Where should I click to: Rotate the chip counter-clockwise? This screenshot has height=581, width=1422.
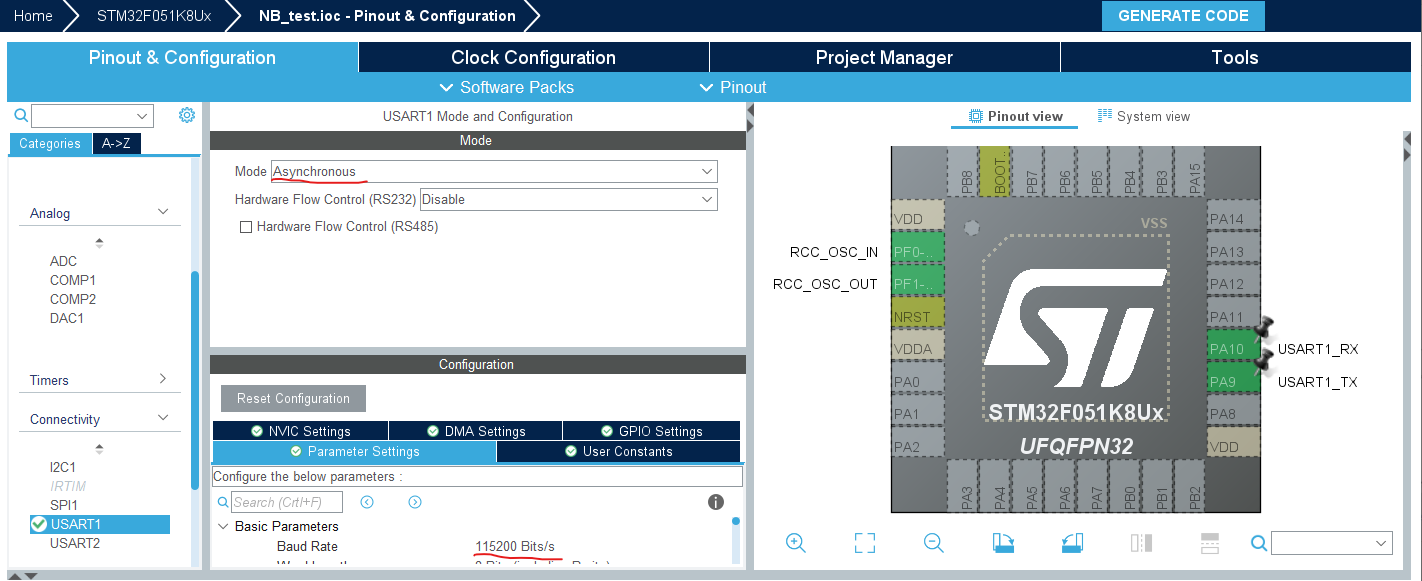(x=1072, y=543)
